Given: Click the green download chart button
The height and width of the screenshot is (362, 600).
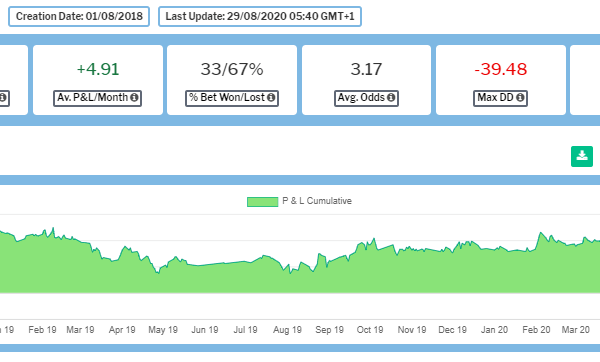Looking at the screenshot, I should (582, 156).
